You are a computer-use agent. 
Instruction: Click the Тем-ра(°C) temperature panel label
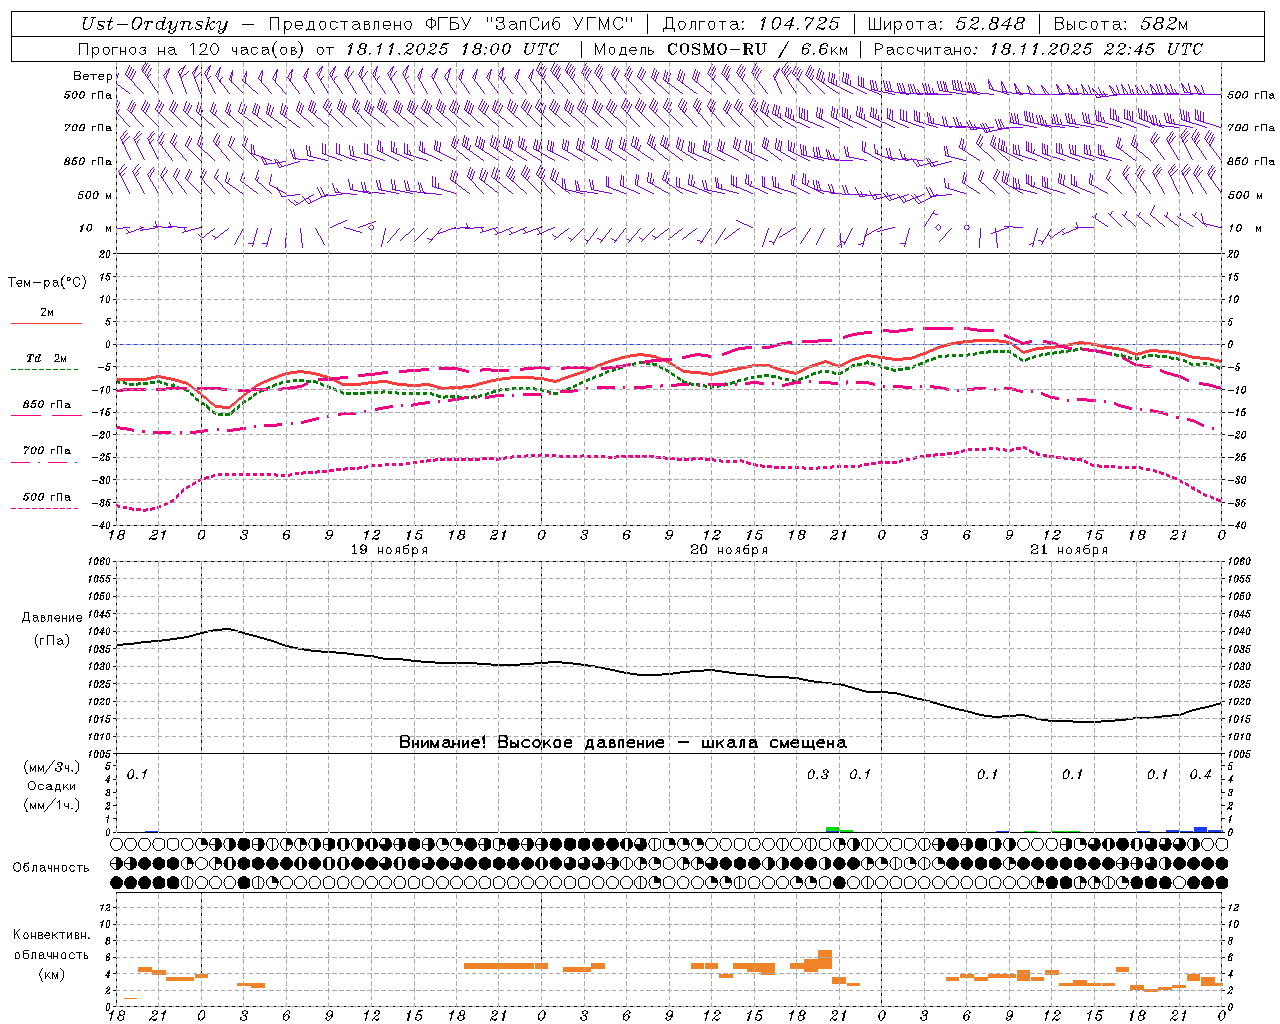(47, 283)
